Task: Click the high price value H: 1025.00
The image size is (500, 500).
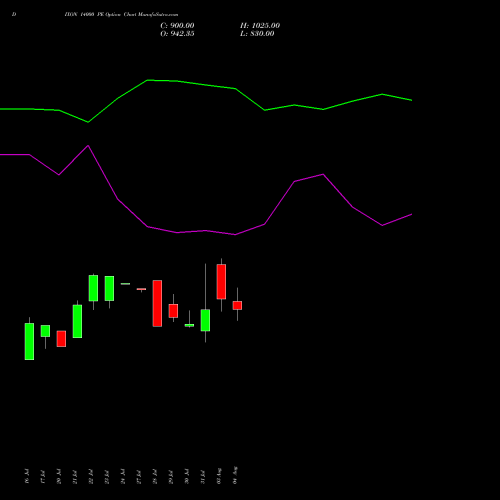Action: pyautogui.click(x=260, y=26)
